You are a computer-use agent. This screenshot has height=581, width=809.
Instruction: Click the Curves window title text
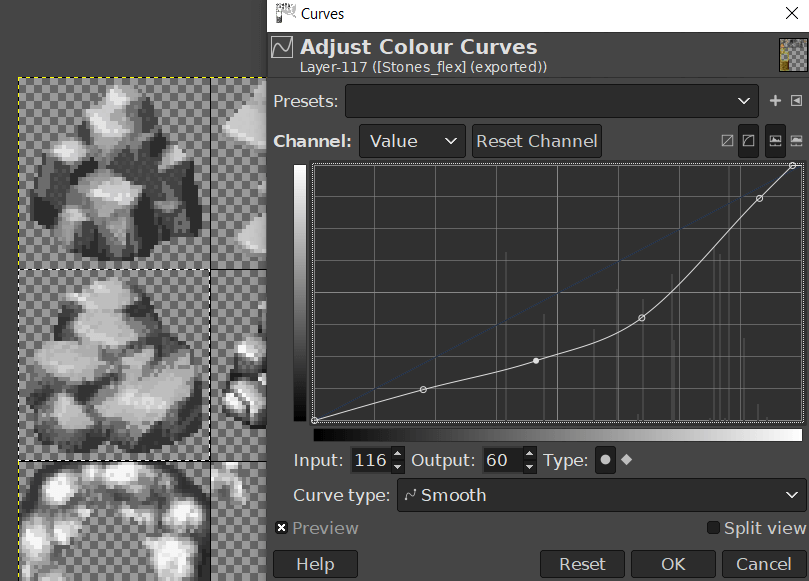324,14
